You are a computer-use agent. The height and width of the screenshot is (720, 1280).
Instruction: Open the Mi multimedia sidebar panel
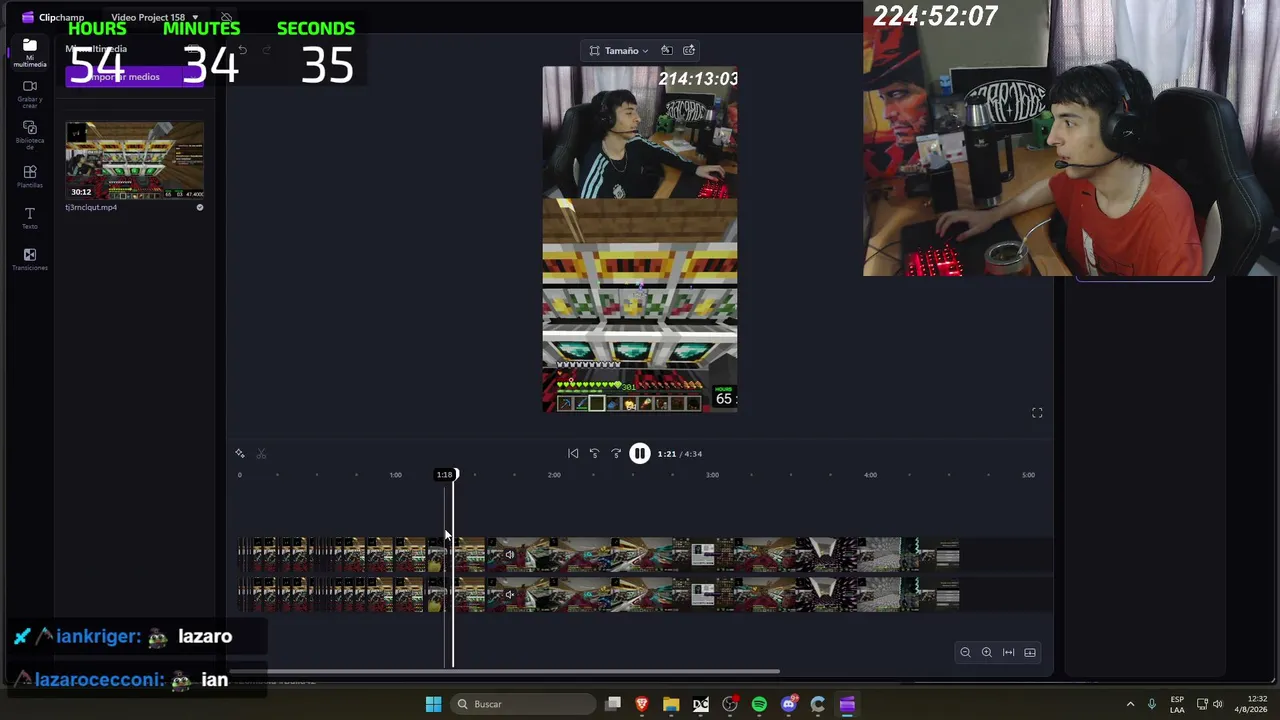30,53
